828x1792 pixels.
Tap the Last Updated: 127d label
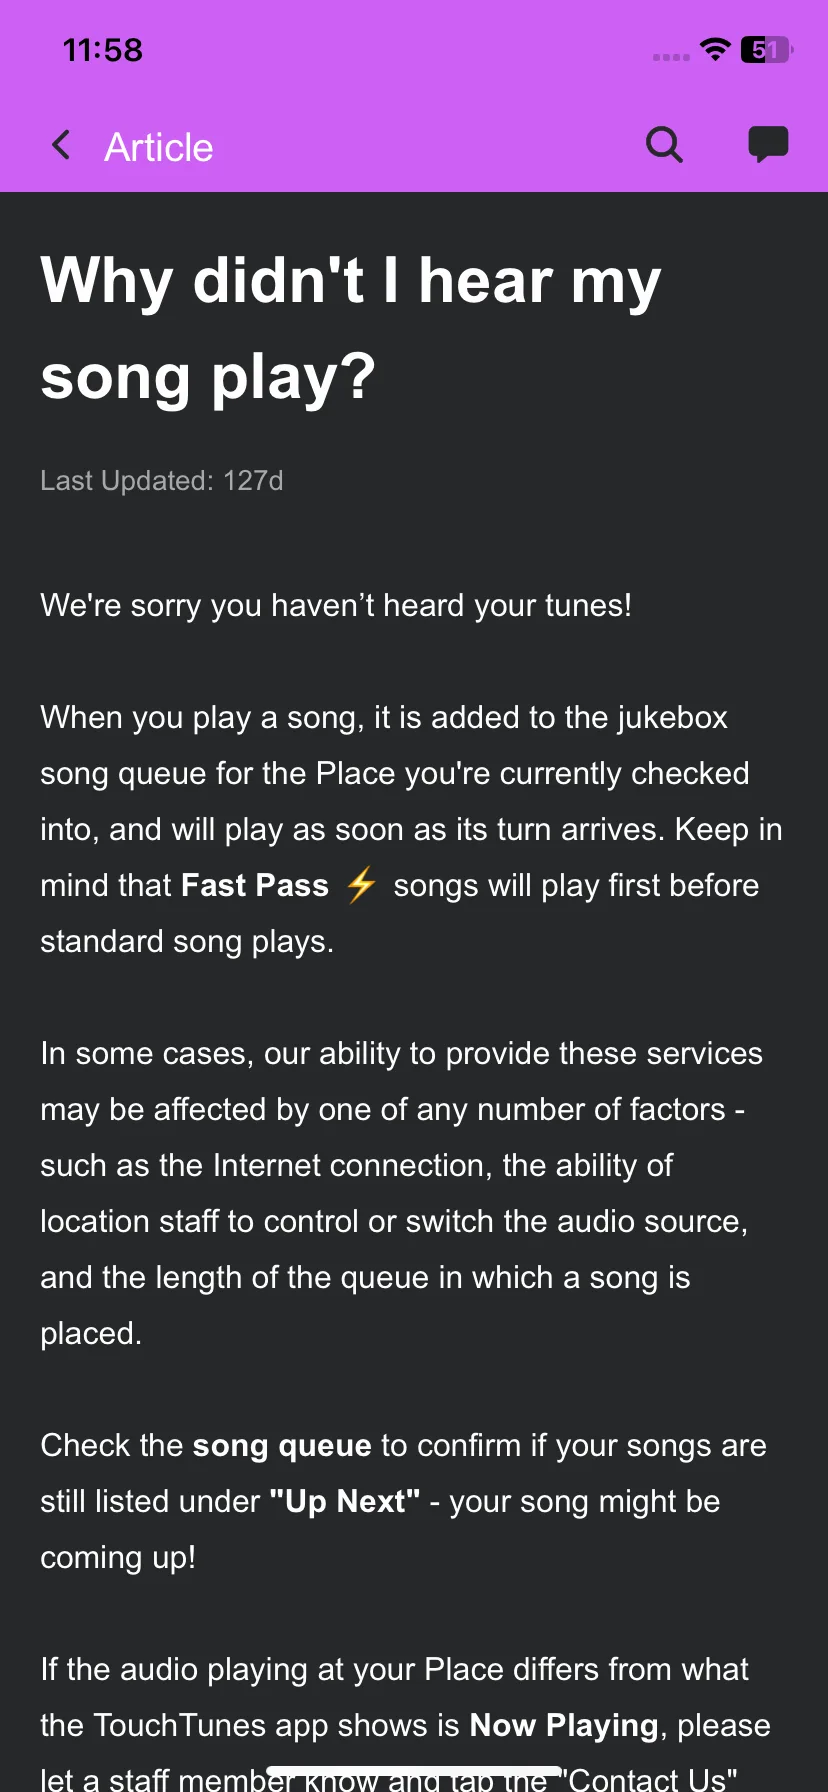point(162,481)
